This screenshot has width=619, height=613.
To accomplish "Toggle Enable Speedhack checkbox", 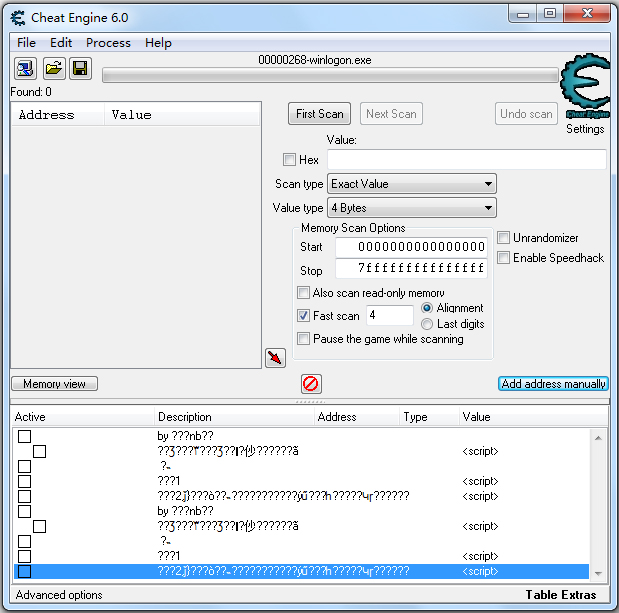I will [x=503, y=258].
